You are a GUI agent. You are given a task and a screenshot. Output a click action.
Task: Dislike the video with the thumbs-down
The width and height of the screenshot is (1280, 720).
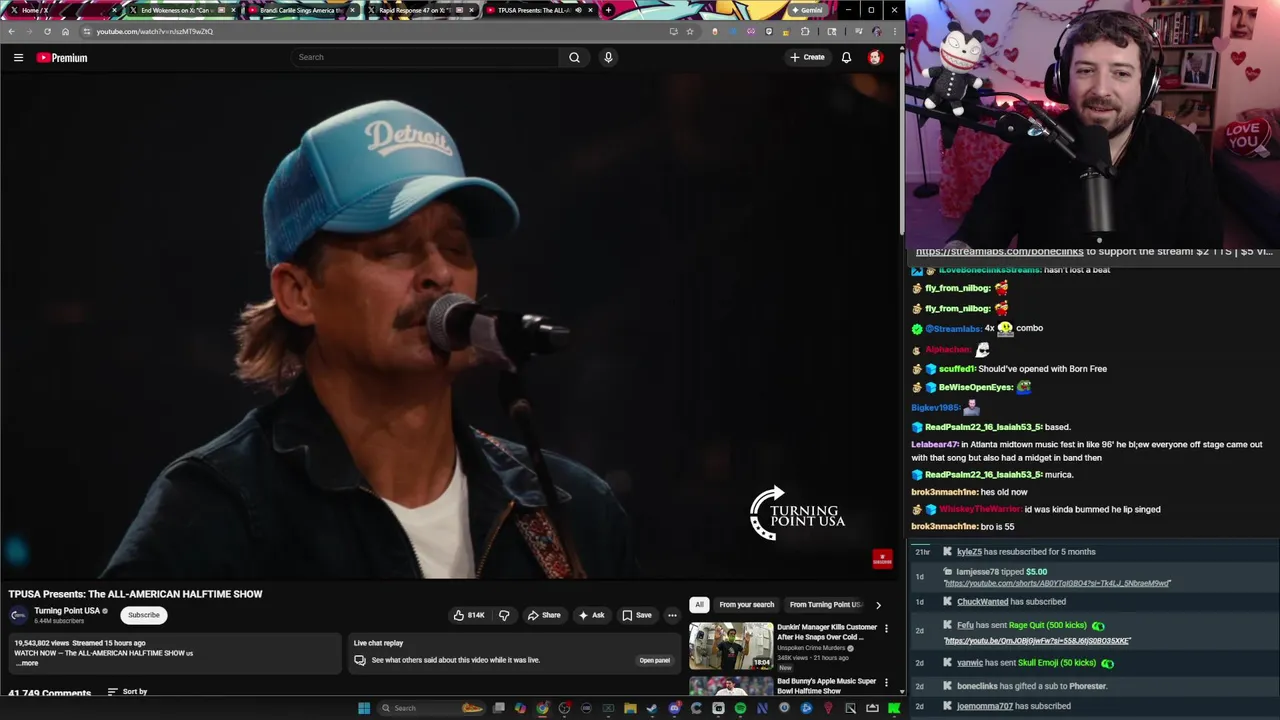point(504,615)
